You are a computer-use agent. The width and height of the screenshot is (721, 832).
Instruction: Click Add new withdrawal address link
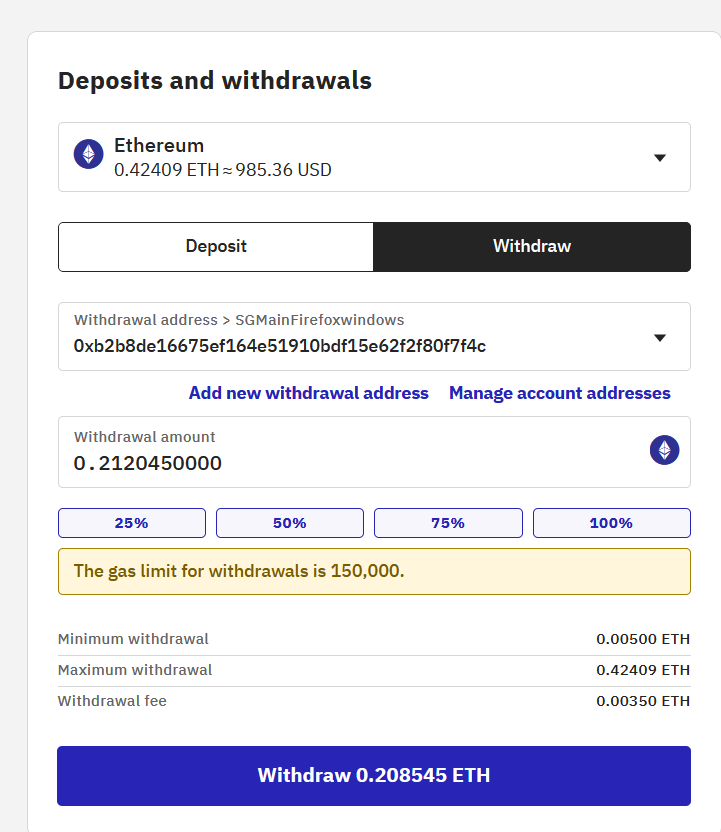tap(309, 393)
